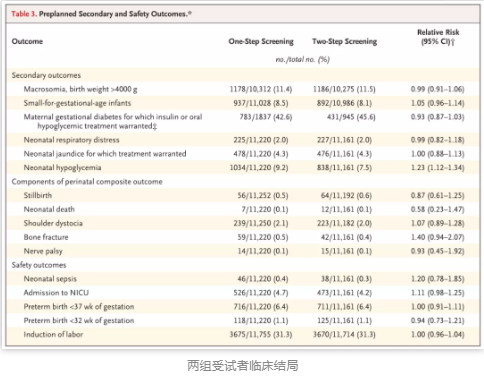484x376 pixels.
Task: Click the value '239/11,250 (2.1)'
Action: (x=261, y=223)
